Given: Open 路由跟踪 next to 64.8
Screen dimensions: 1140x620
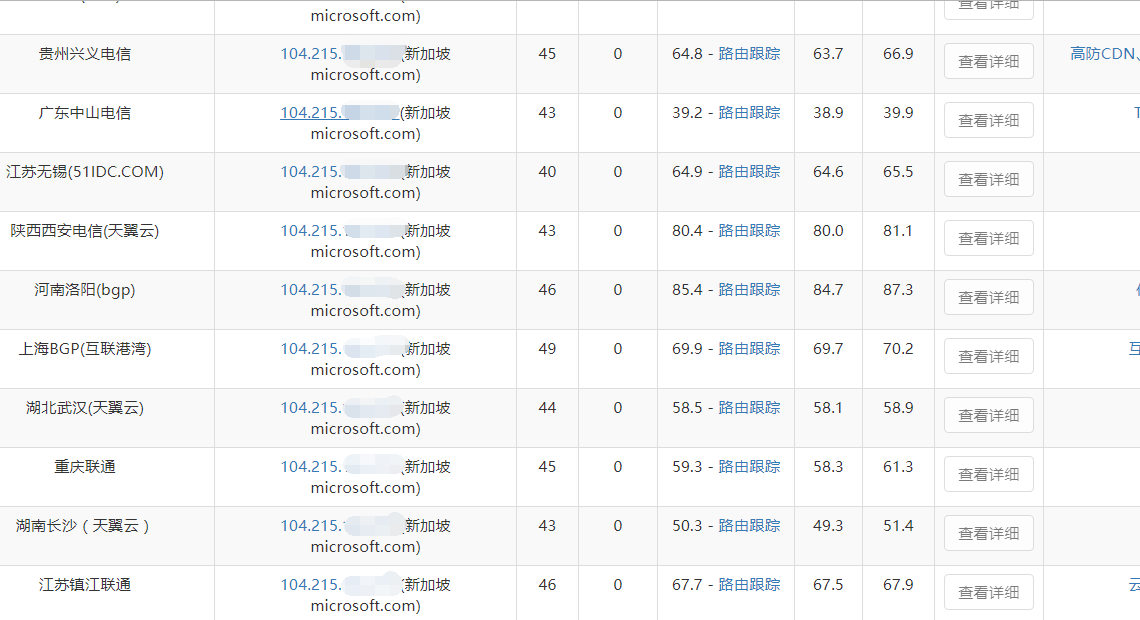Looking at the screenshot, I should pyautogui.click(x=749, y=54).
